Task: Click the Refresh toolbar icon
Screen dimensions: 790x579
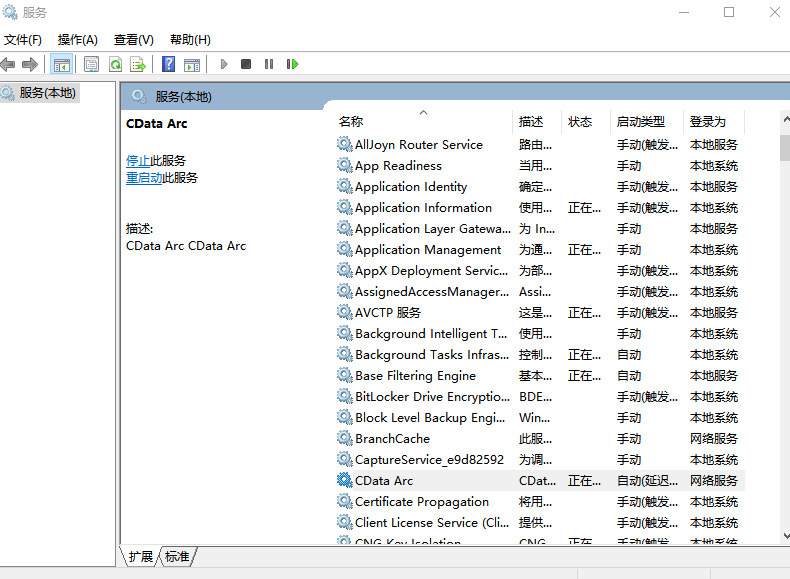Action: pyautogui.click(x=115, y=64)
